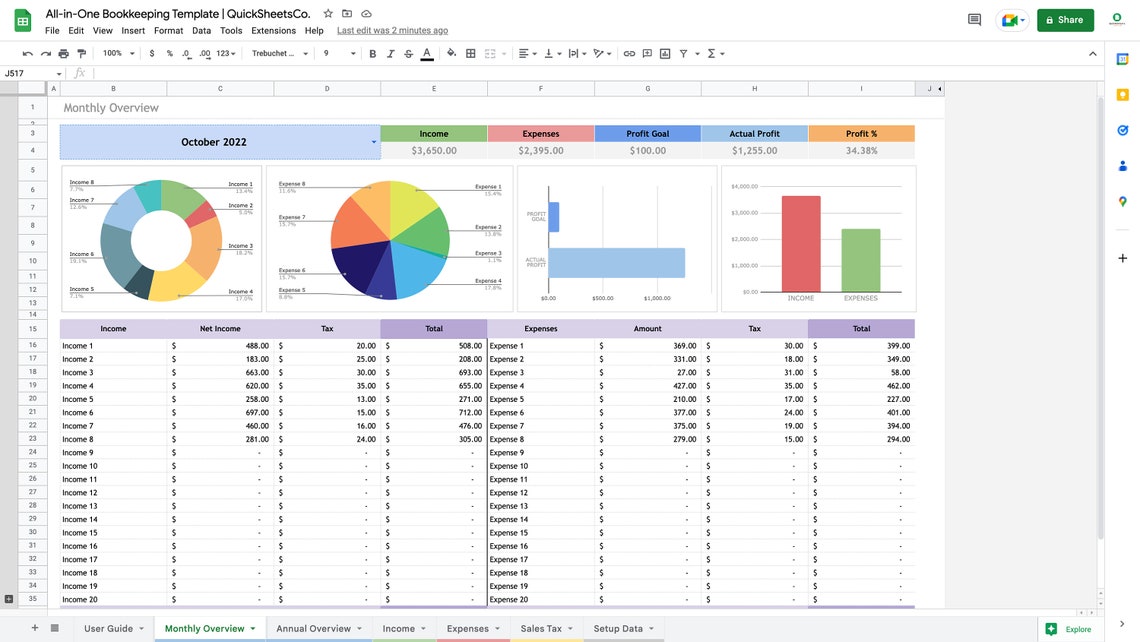1140x642 pixels.
Task: Apply currency format with the dollar icon
Action: 150,52
